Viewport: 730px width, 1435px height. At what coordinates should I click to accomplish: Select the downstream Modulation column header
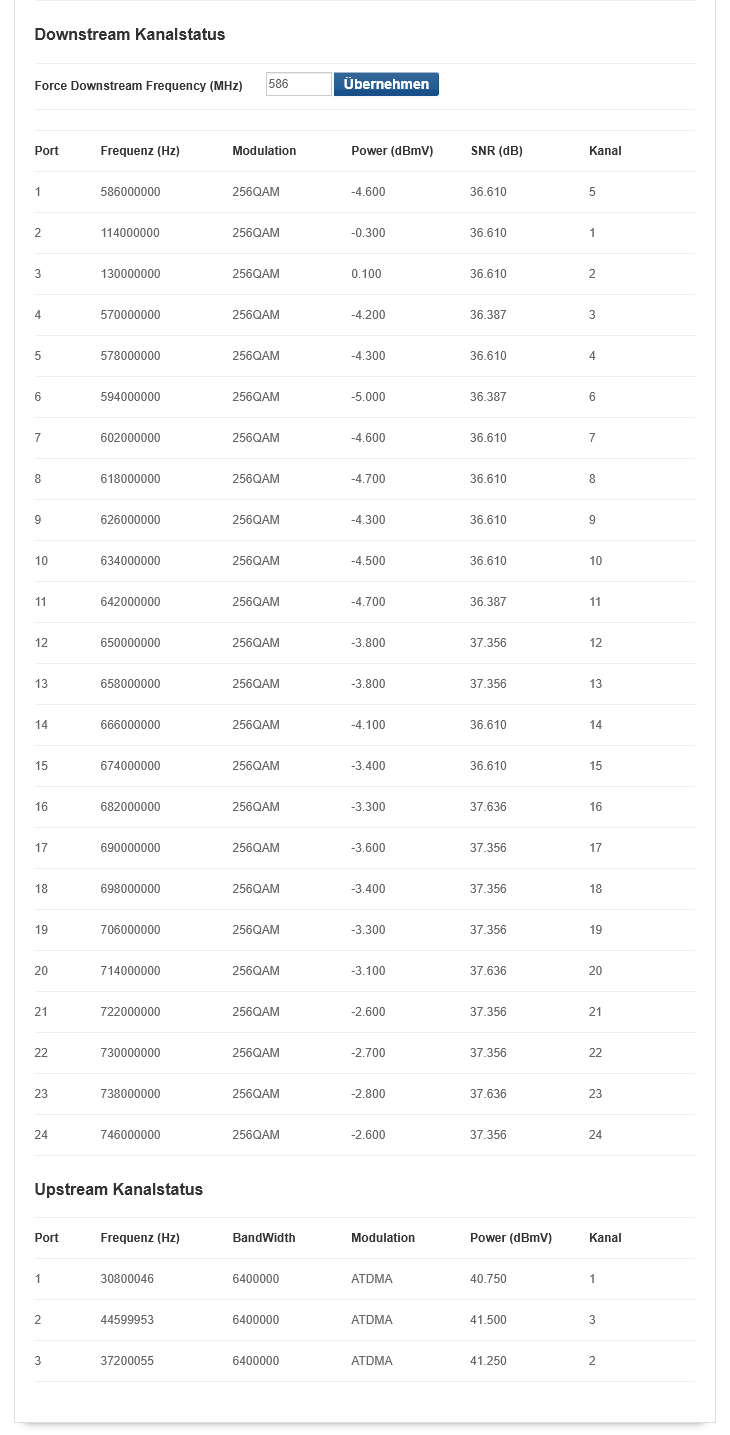(x=264, y=151)
